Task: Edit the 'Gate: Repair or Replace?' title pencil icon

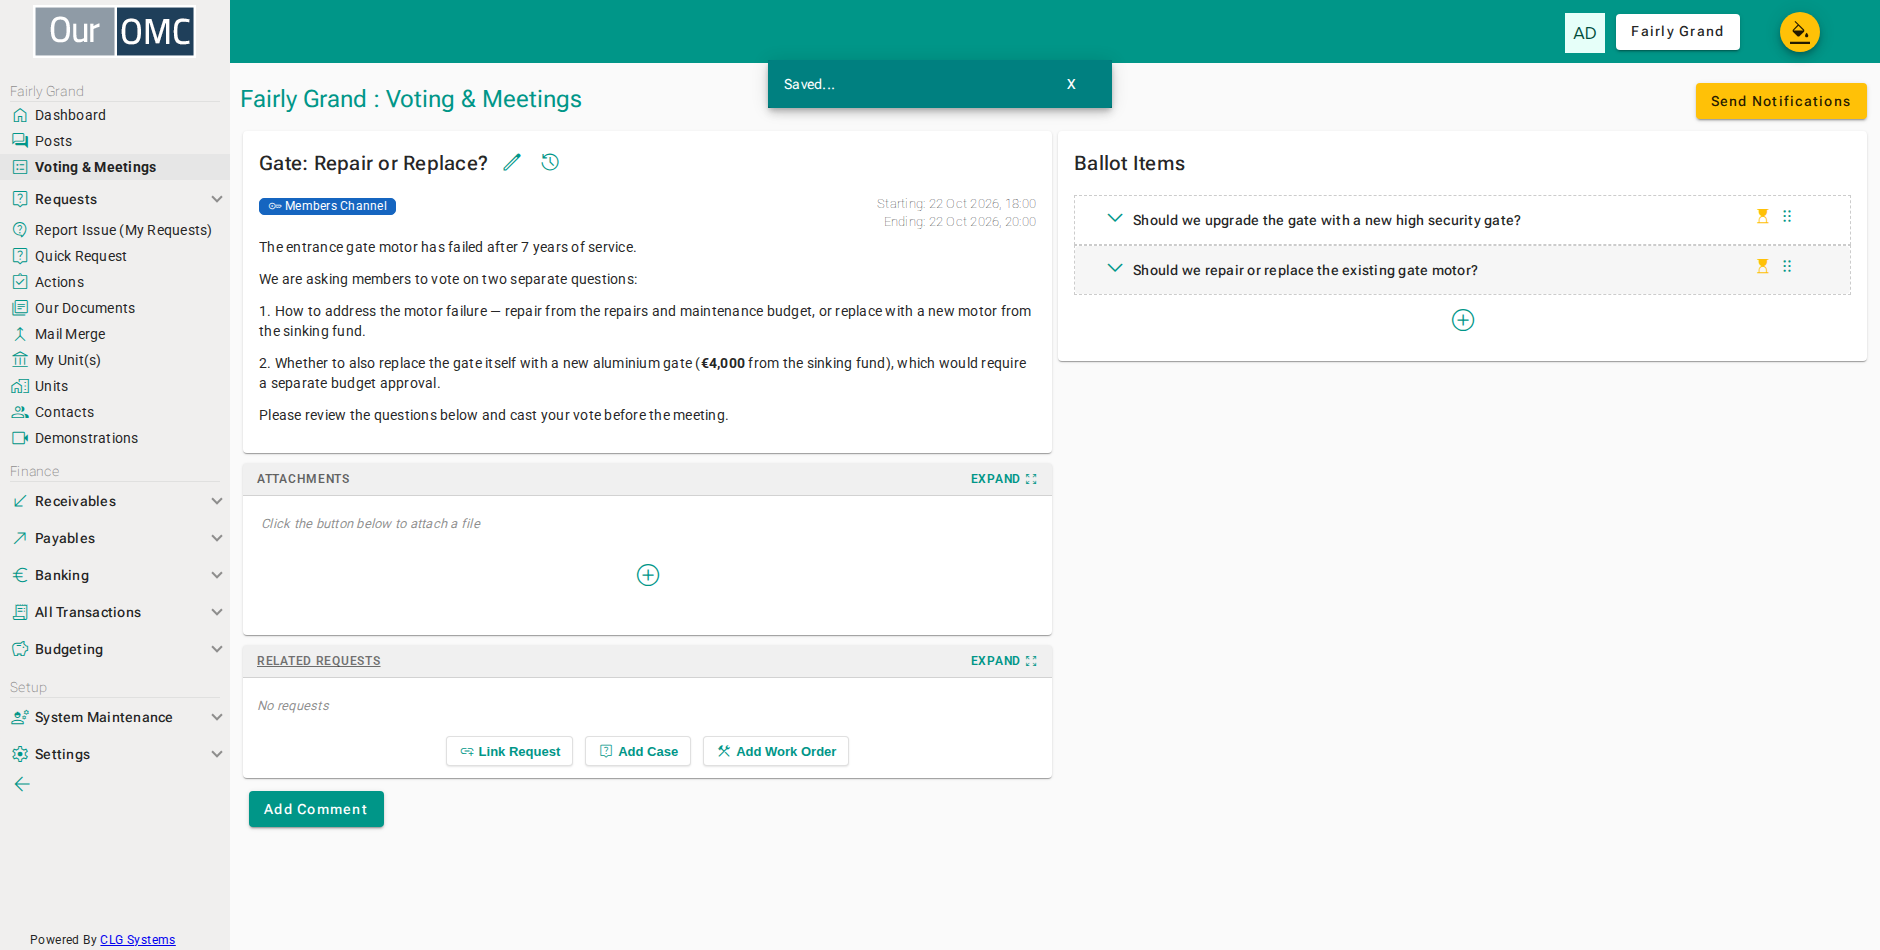Action: [x=512, y=162]
